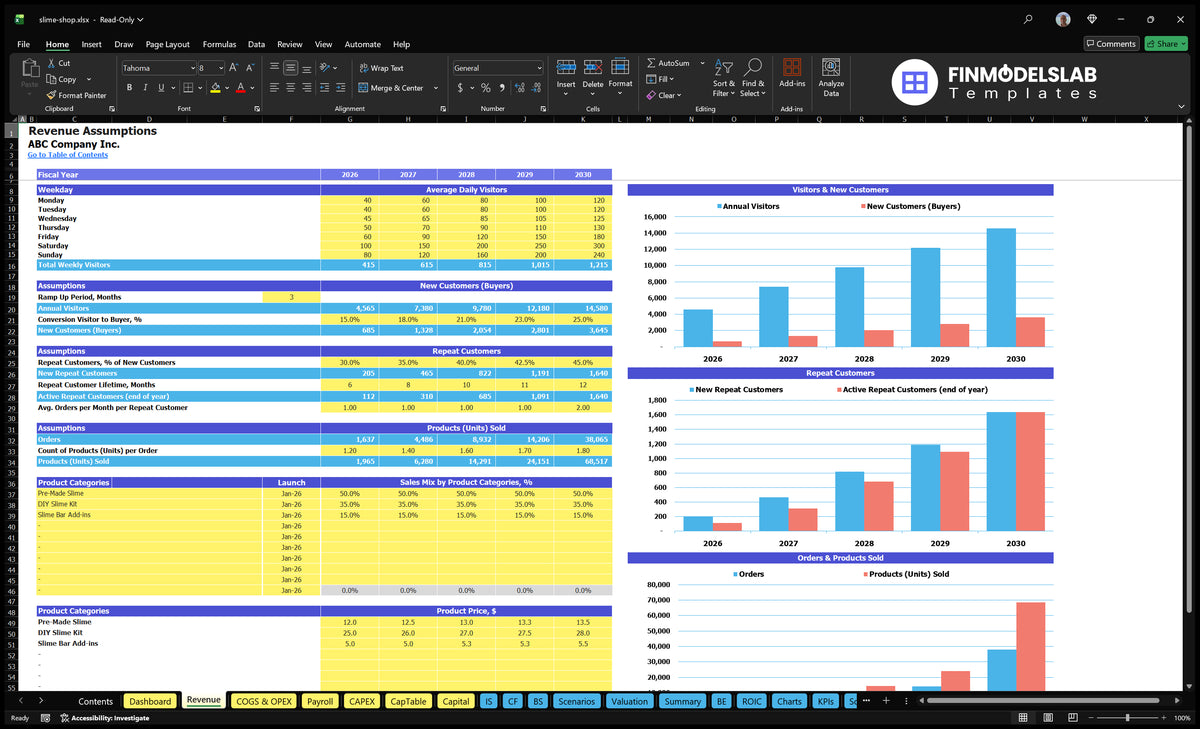Decrease font size with the smaller A icon
This screenshot has height=729, width=1200.
[250, 67]
